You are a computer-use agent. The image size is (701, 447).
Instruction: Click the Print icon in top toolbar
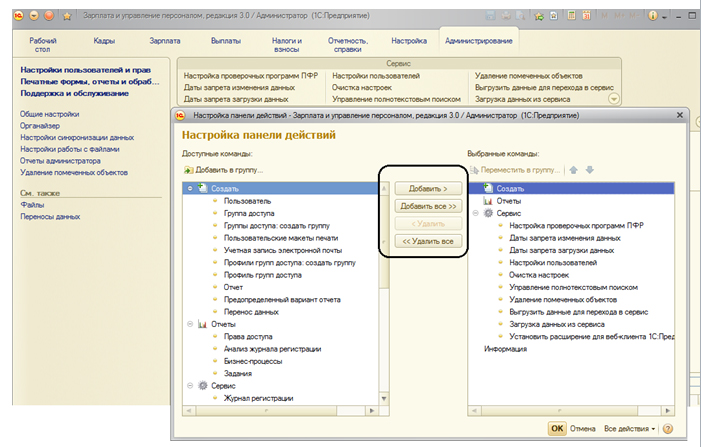click(x=506, y=16)
